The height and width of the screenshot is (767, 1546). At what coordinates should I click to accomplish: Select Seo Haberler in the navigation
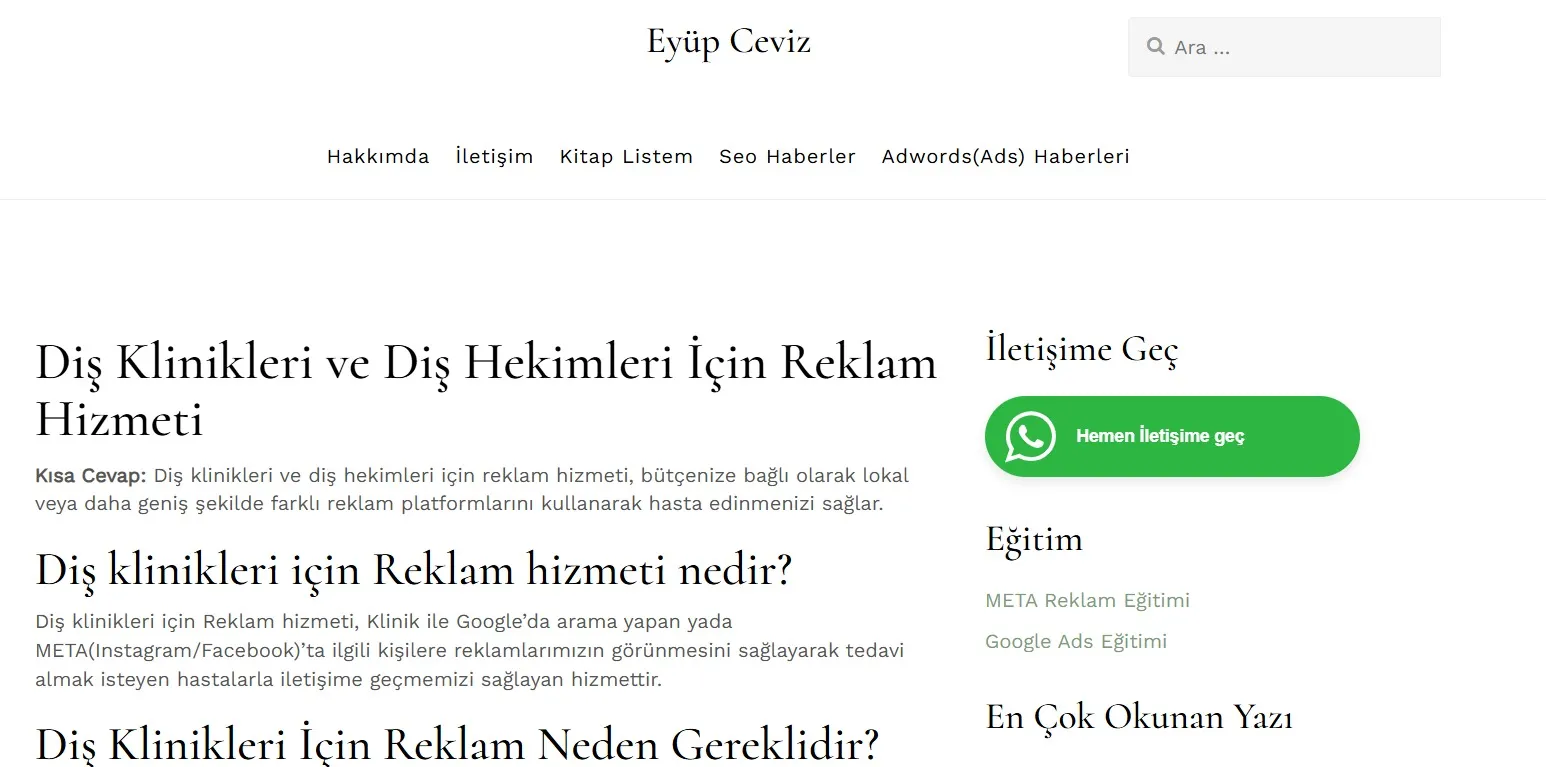click(787, 157)
